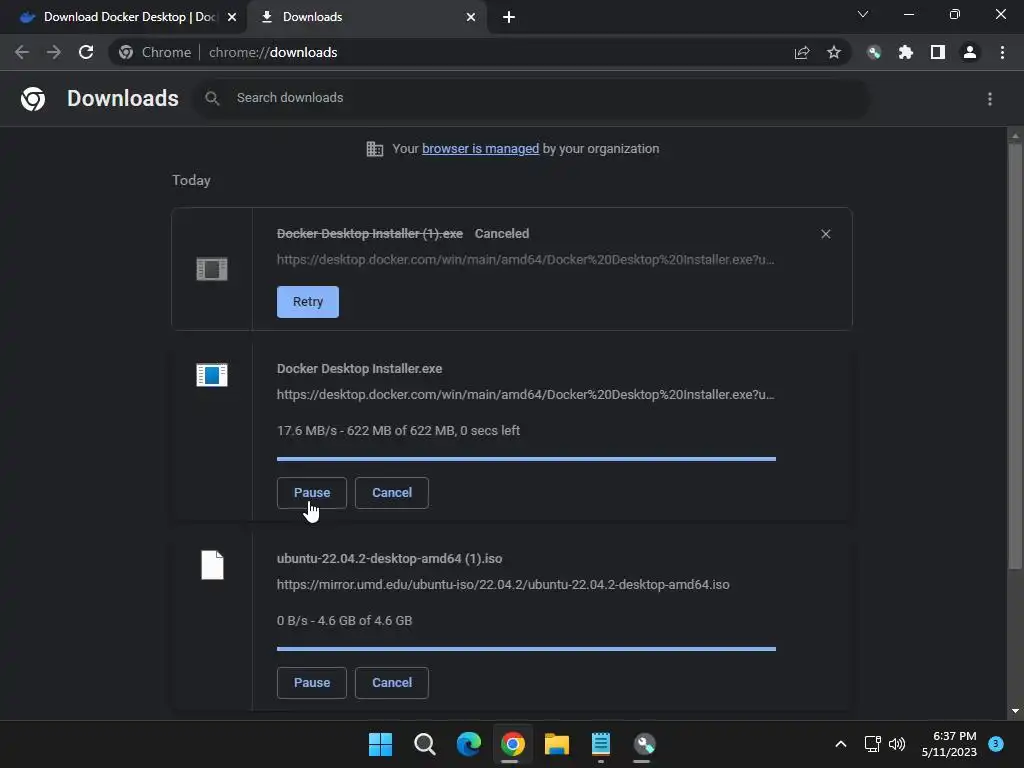The height and width of the screenshot is (768, 1024).
Task: Pause the Docker Desktop Installer download
Action: click(312, 492)
